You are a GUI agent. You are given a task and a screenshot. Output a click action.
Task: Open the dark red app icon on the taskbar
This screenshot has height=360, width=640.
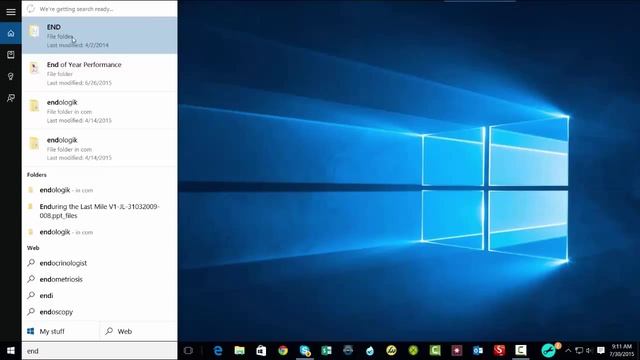point(457,351)
